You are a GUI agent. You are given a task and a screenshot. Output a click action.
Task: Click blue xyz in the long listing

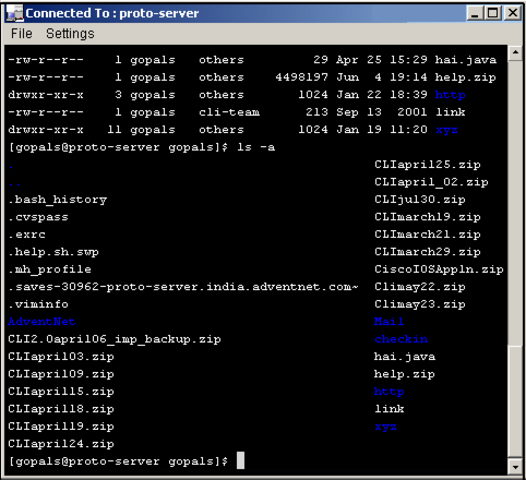point(446,130)
